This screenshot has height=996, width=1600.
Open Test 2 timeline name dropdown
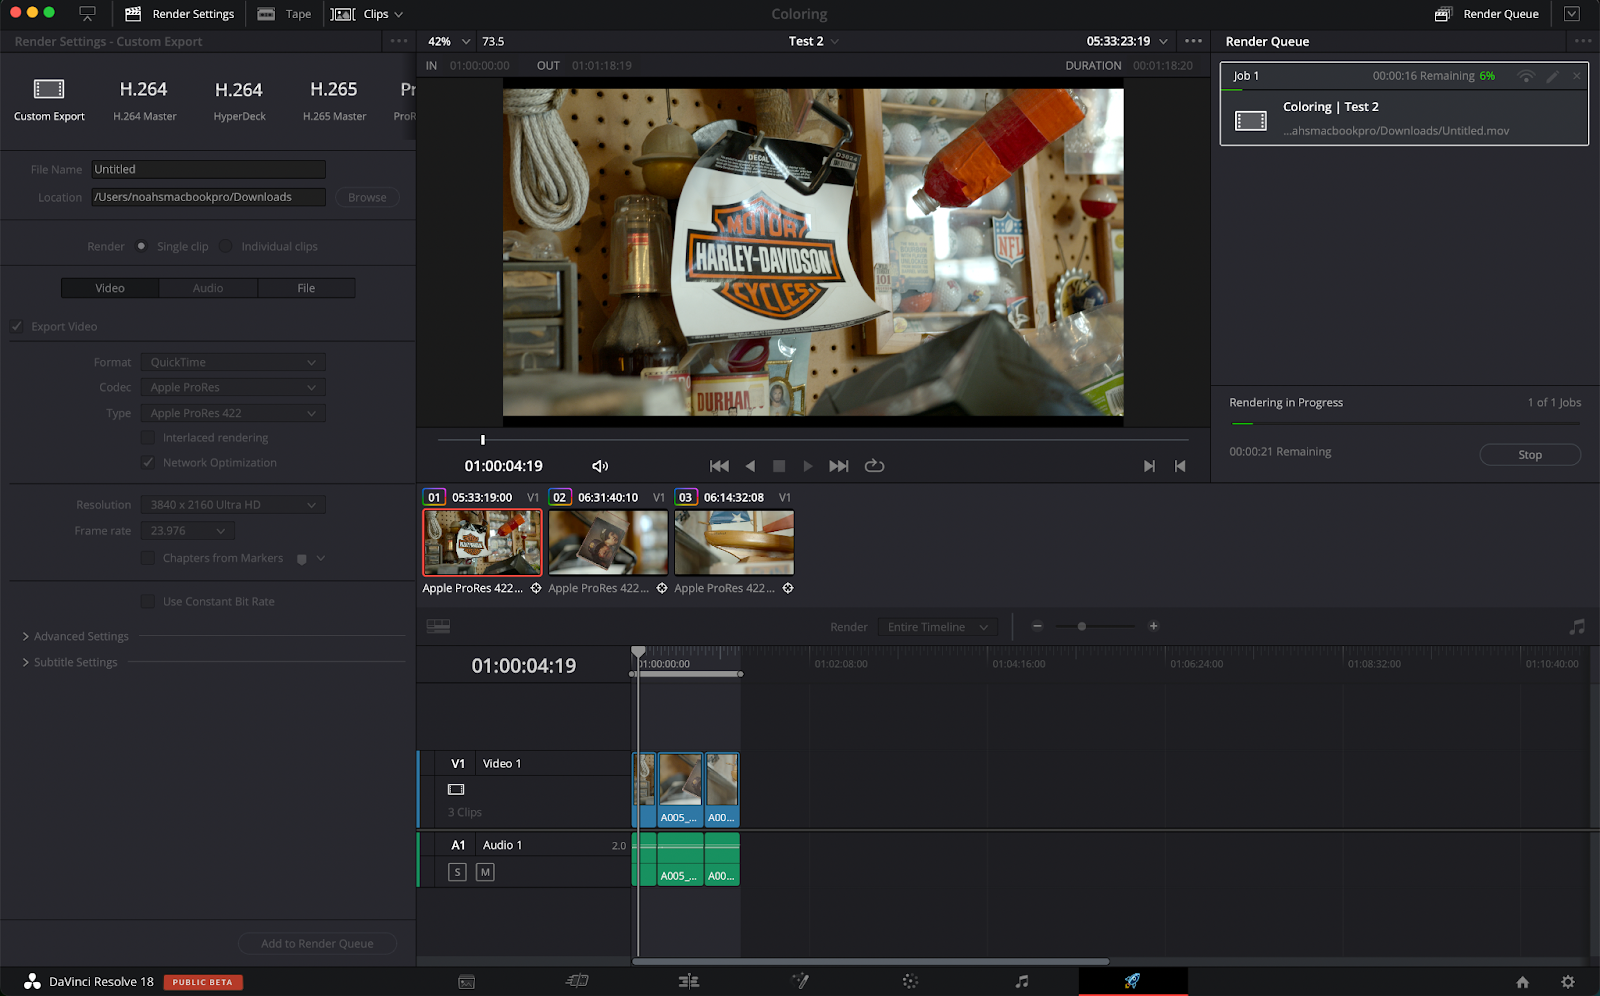click(x=813, y=41)
